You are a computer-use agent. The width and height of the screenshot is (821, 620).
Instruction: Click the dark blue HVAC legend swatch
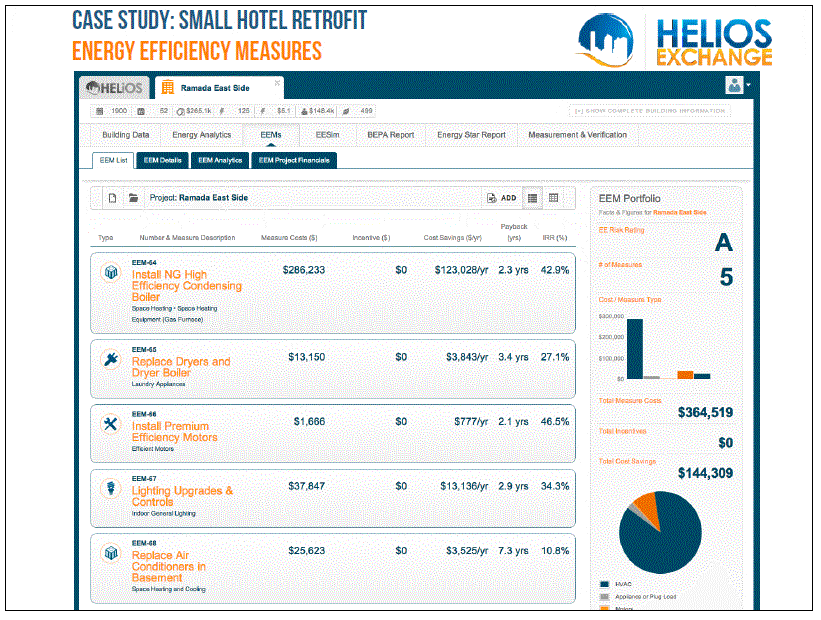pyautogui.click(x=604, y=584)
